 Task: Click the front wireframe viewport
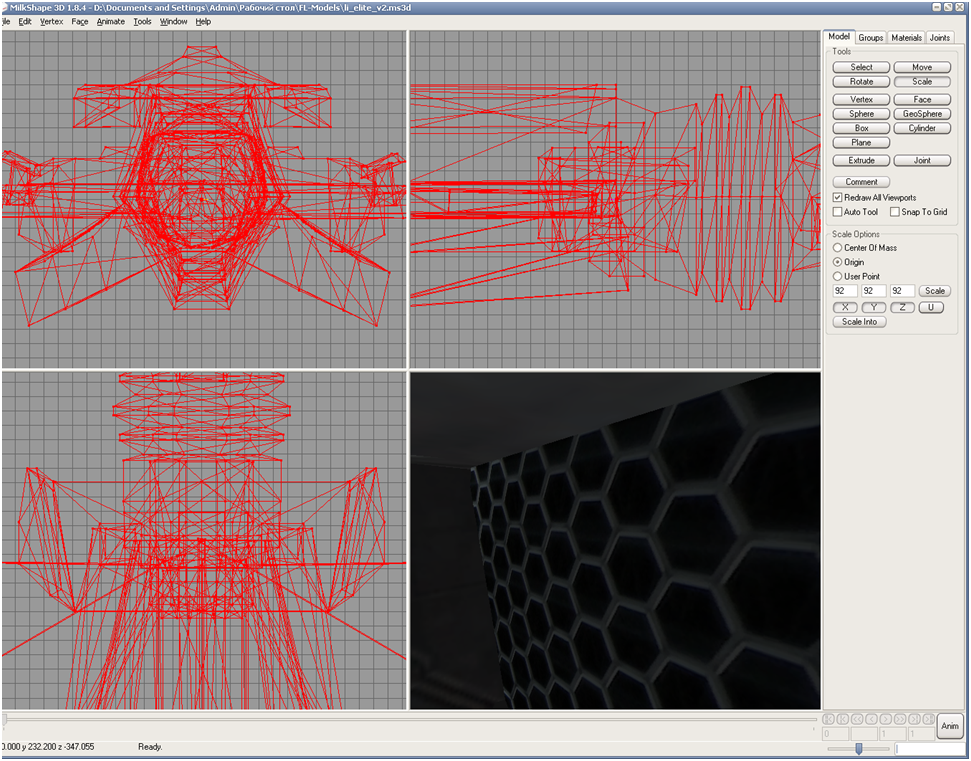204,199
